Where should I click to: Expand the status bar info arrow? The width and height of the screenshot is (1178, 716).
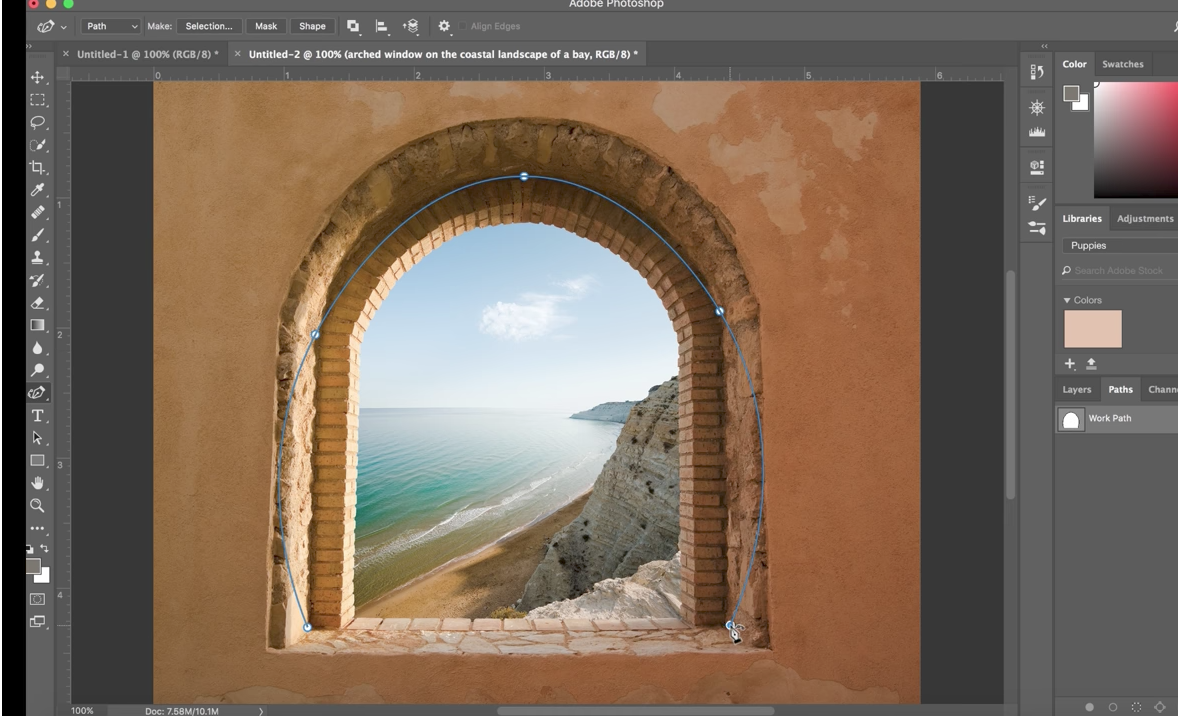pos(261,711)
